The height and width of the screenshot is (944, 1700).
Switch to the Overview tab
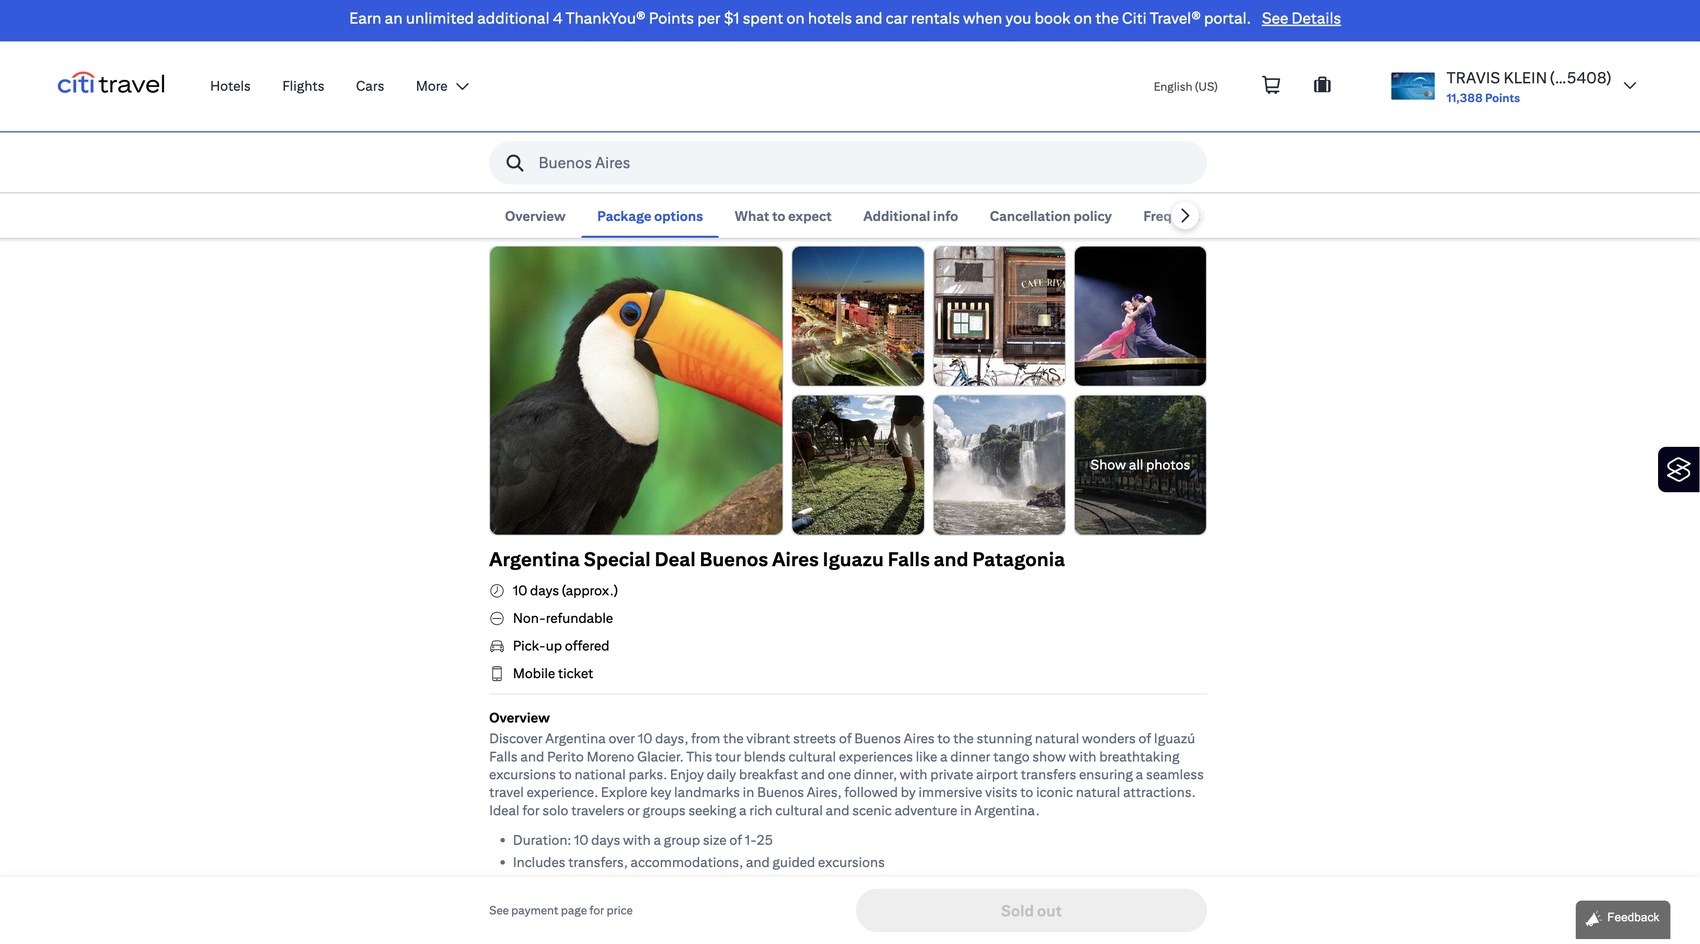point(535,216)
